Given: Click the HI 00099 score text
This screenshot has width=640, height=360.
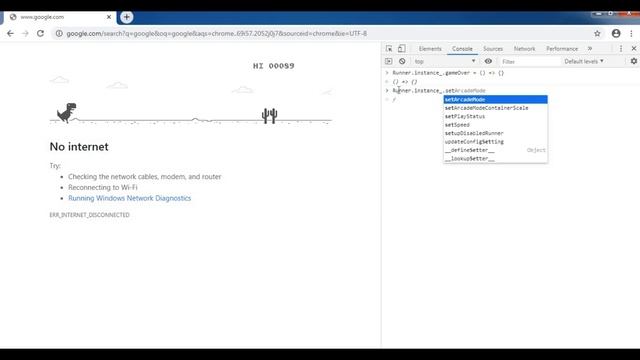Looking at the screenshot, I should 273,66.
